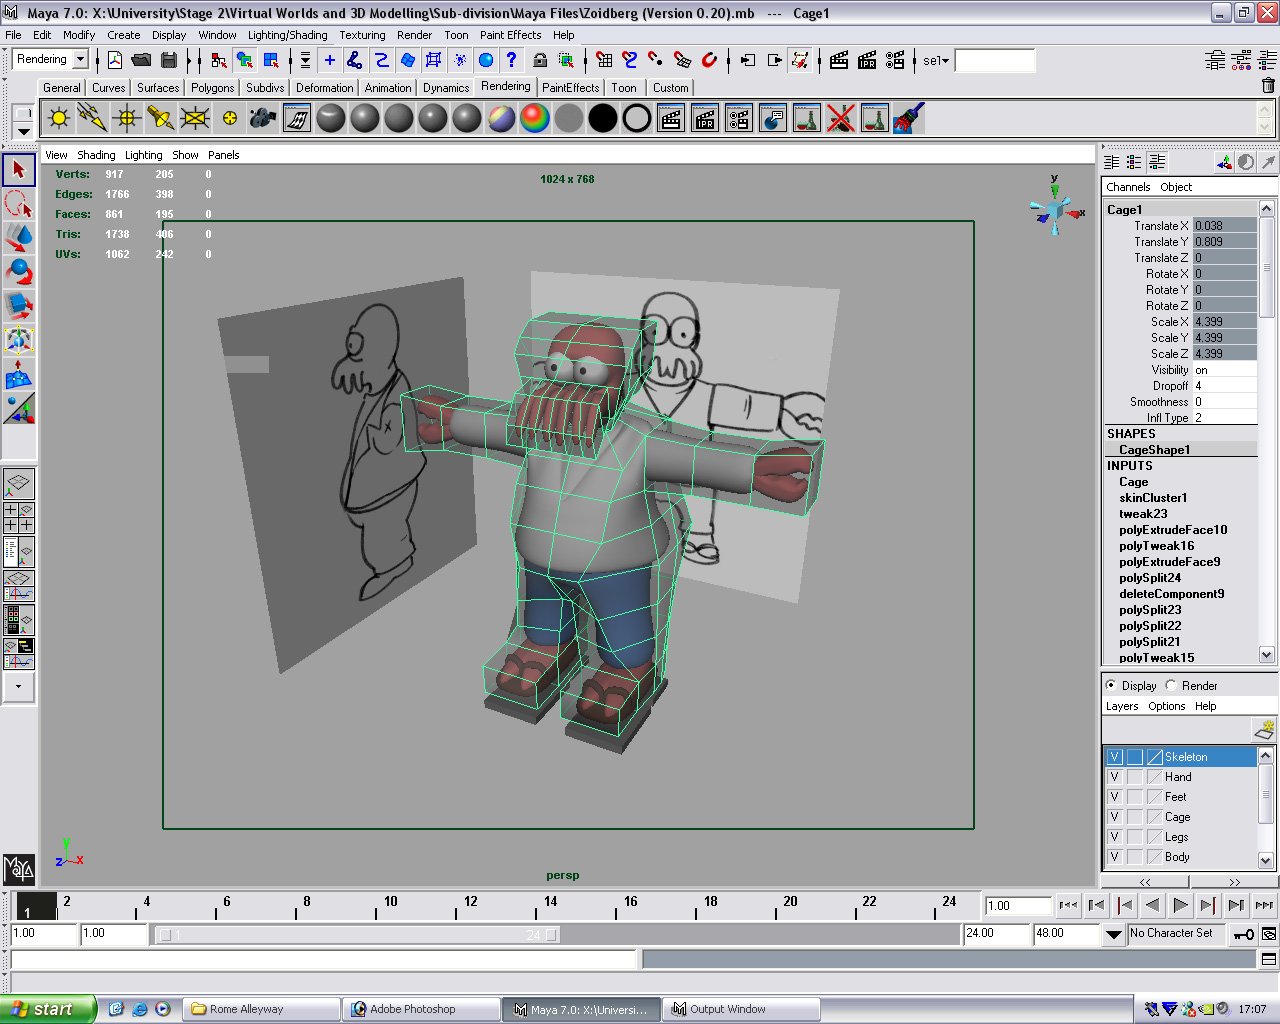Screen dimensions: 1280x1024
Task: Click the range slider bar
Action: tap(358, 935)
